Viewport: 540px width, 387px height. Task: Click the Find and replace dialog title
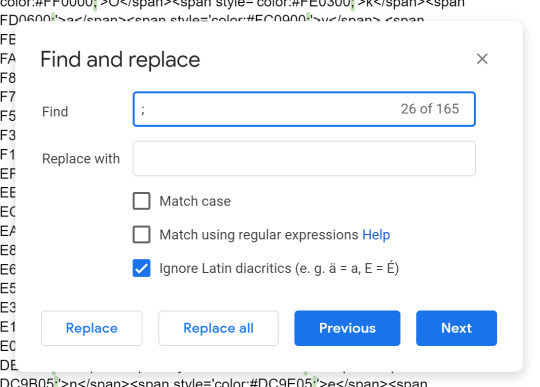coord(120,60)
